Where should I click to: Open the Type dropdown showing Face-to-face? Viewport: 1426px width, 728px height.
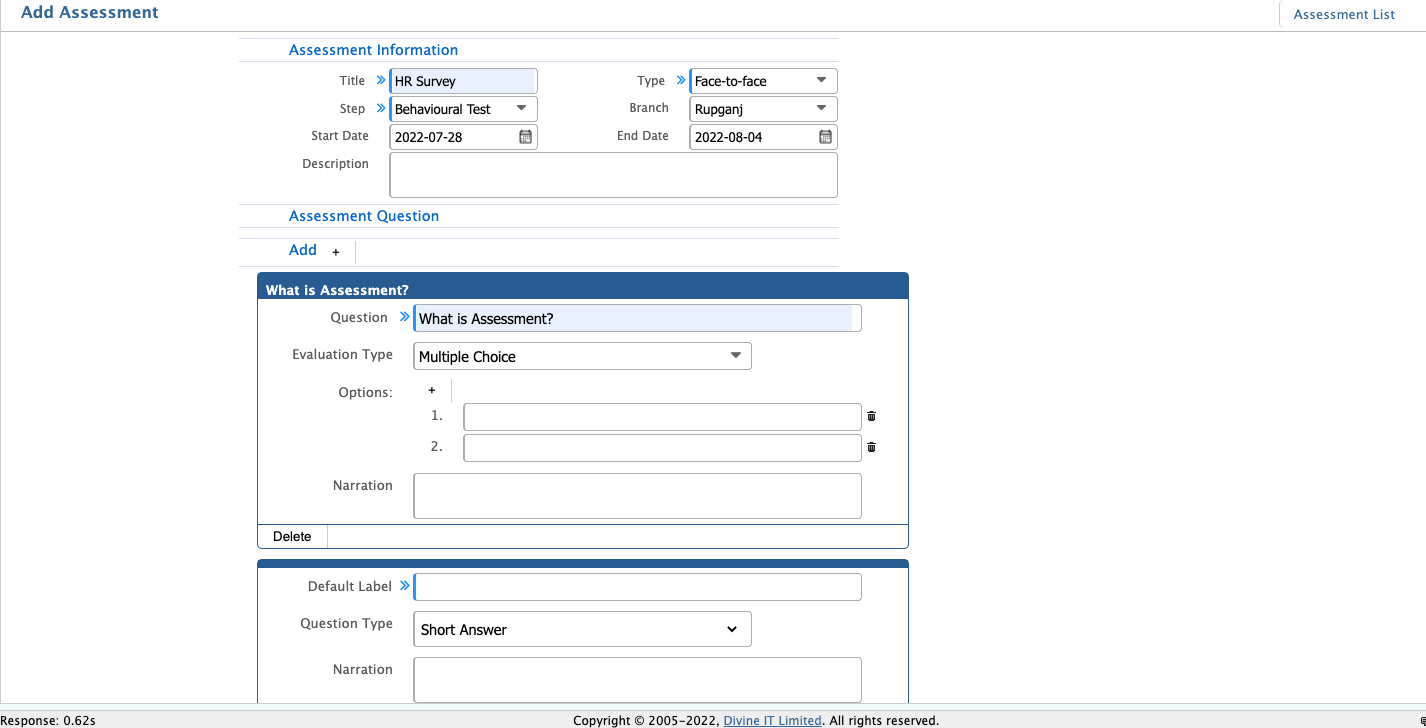point(762,80)
